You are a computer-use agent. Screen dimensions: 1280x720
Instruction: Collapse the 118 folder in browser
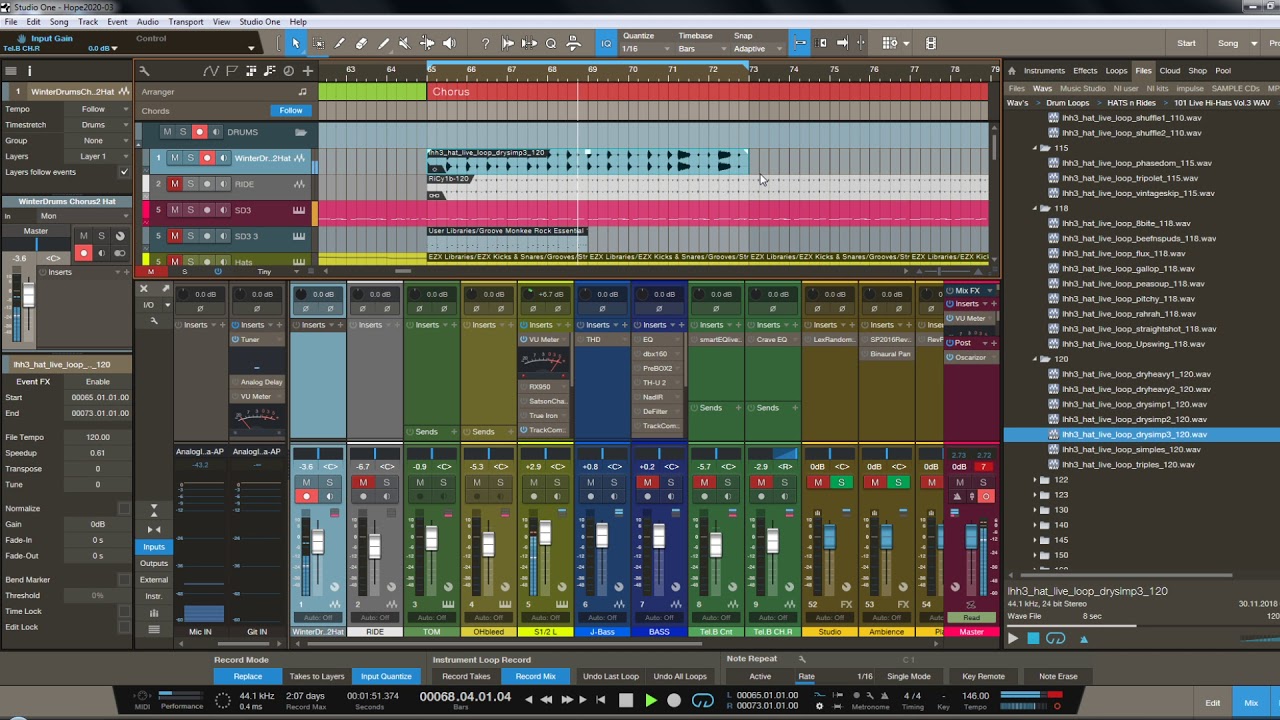point(1035,208)
